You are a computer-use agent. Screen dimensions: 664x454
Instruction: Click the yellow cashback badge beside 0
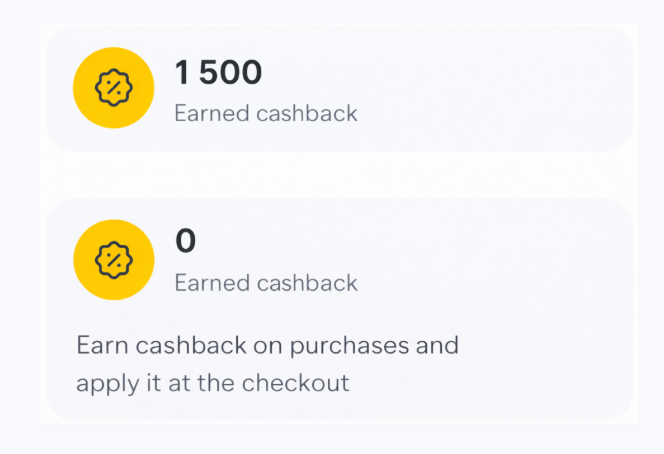(x=113, y=260)
